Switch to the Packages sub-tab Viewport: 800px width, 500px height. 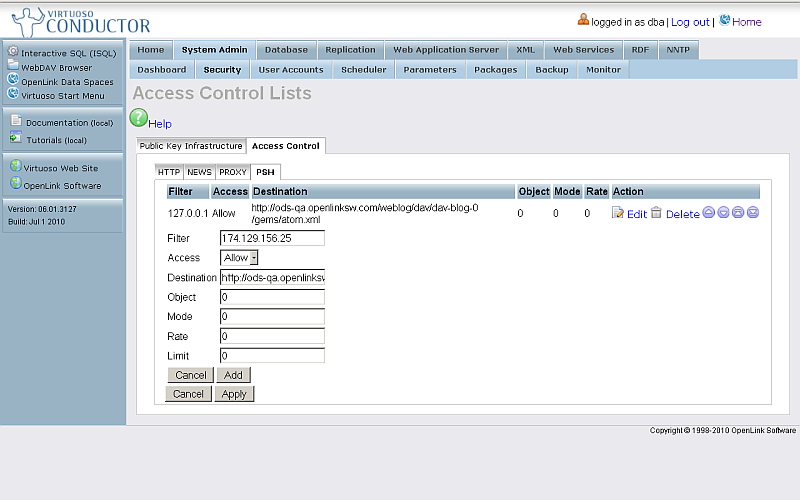point(495,70)
